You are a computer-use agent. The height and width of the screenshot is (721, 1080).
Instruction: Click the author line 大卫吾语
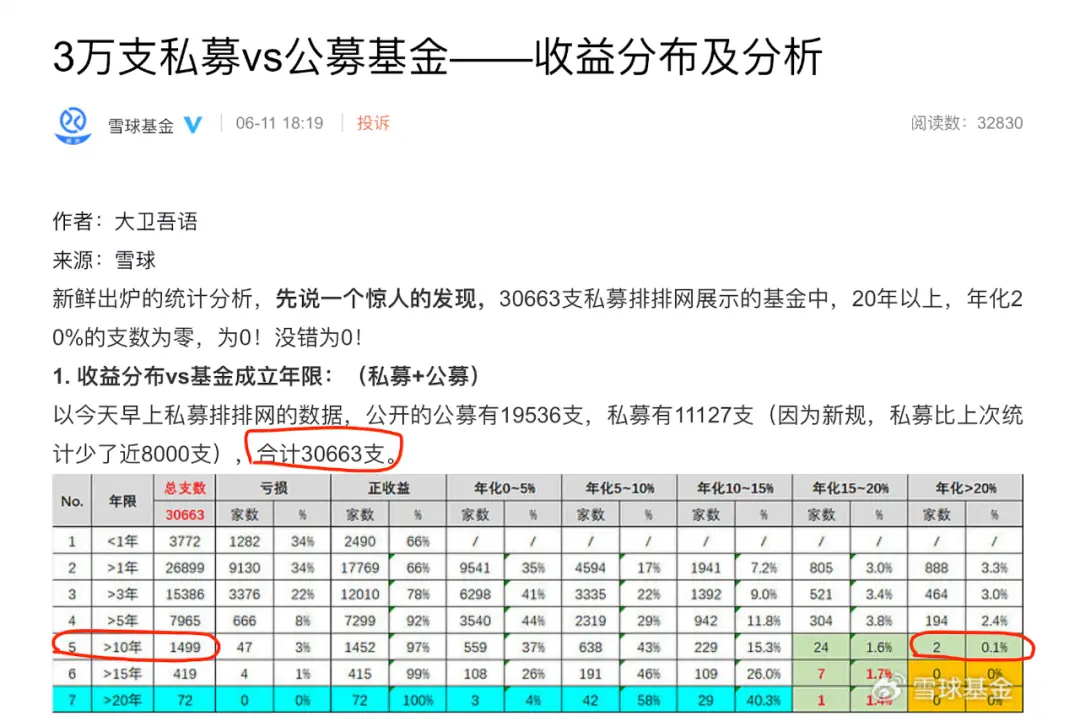tap(125, 221)
